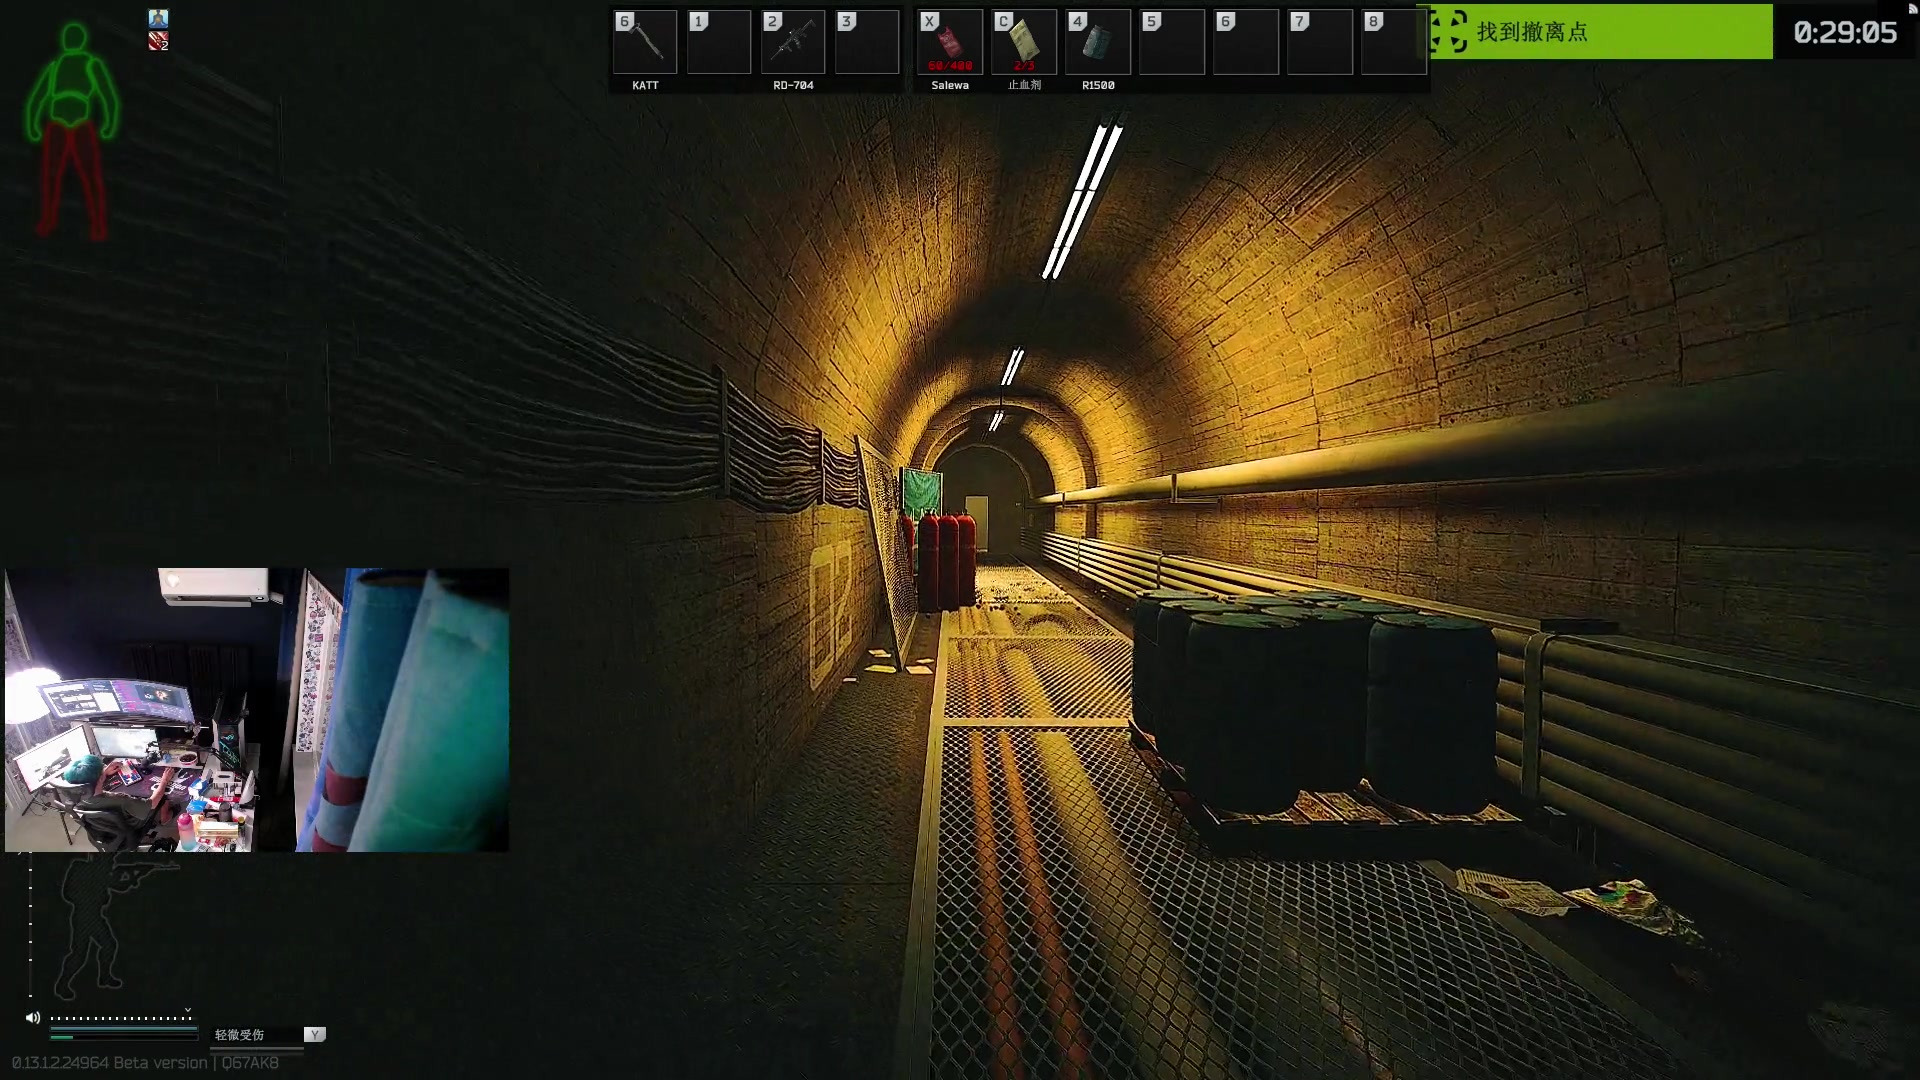Select the KATT melee weapon slot
The width and height of the screenshot is (1920, 1080).
[x=645, y=43]
